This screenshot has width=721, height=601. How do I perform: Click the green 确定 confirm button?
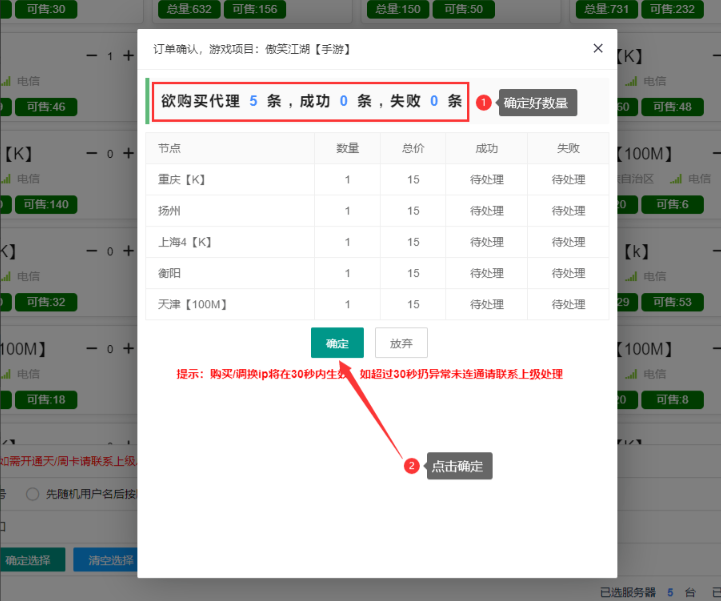coord(337,343)
